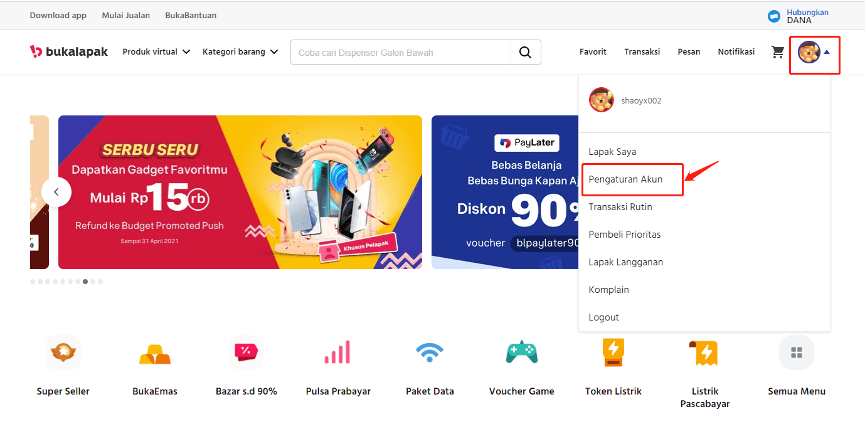Choose Logout in the account menu

(604, 317)
